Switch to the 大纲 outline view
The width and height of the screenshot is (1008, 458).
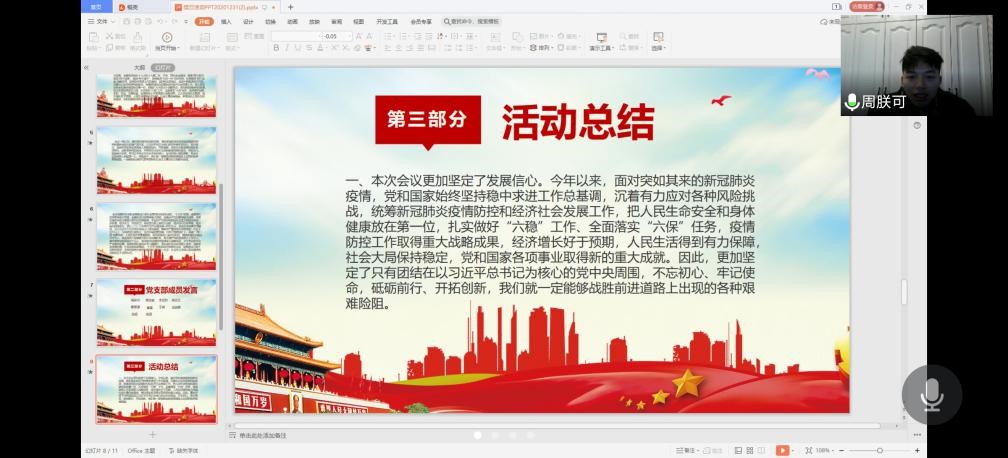(x=139, y=67)
